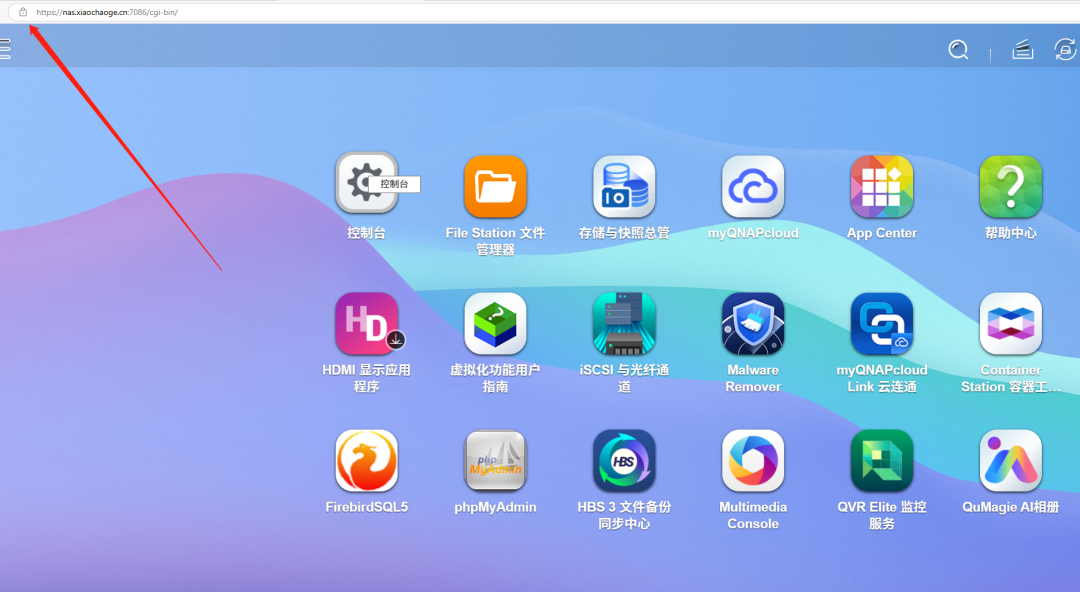1080x592 pixels.
Task: Click the phpMyAdmin text label
Action: pyautogui.click(x=495, y=507)
